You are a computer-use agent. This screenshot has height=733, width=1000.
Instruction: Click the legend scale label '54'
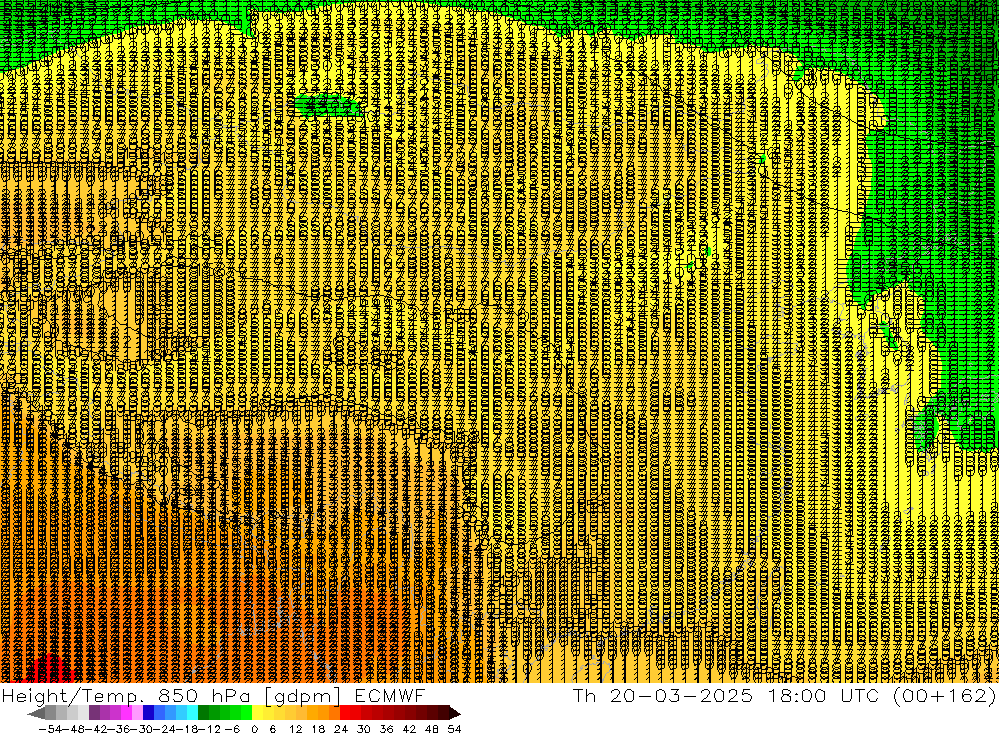tap(454, 729)
